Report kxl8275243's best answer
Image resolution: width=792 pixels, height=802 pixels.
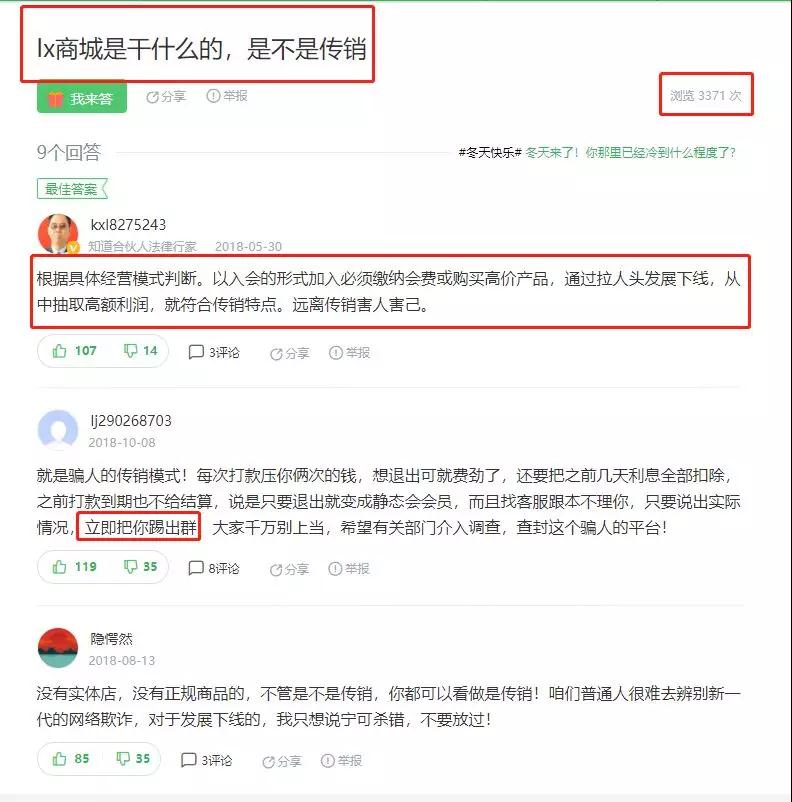349,352
